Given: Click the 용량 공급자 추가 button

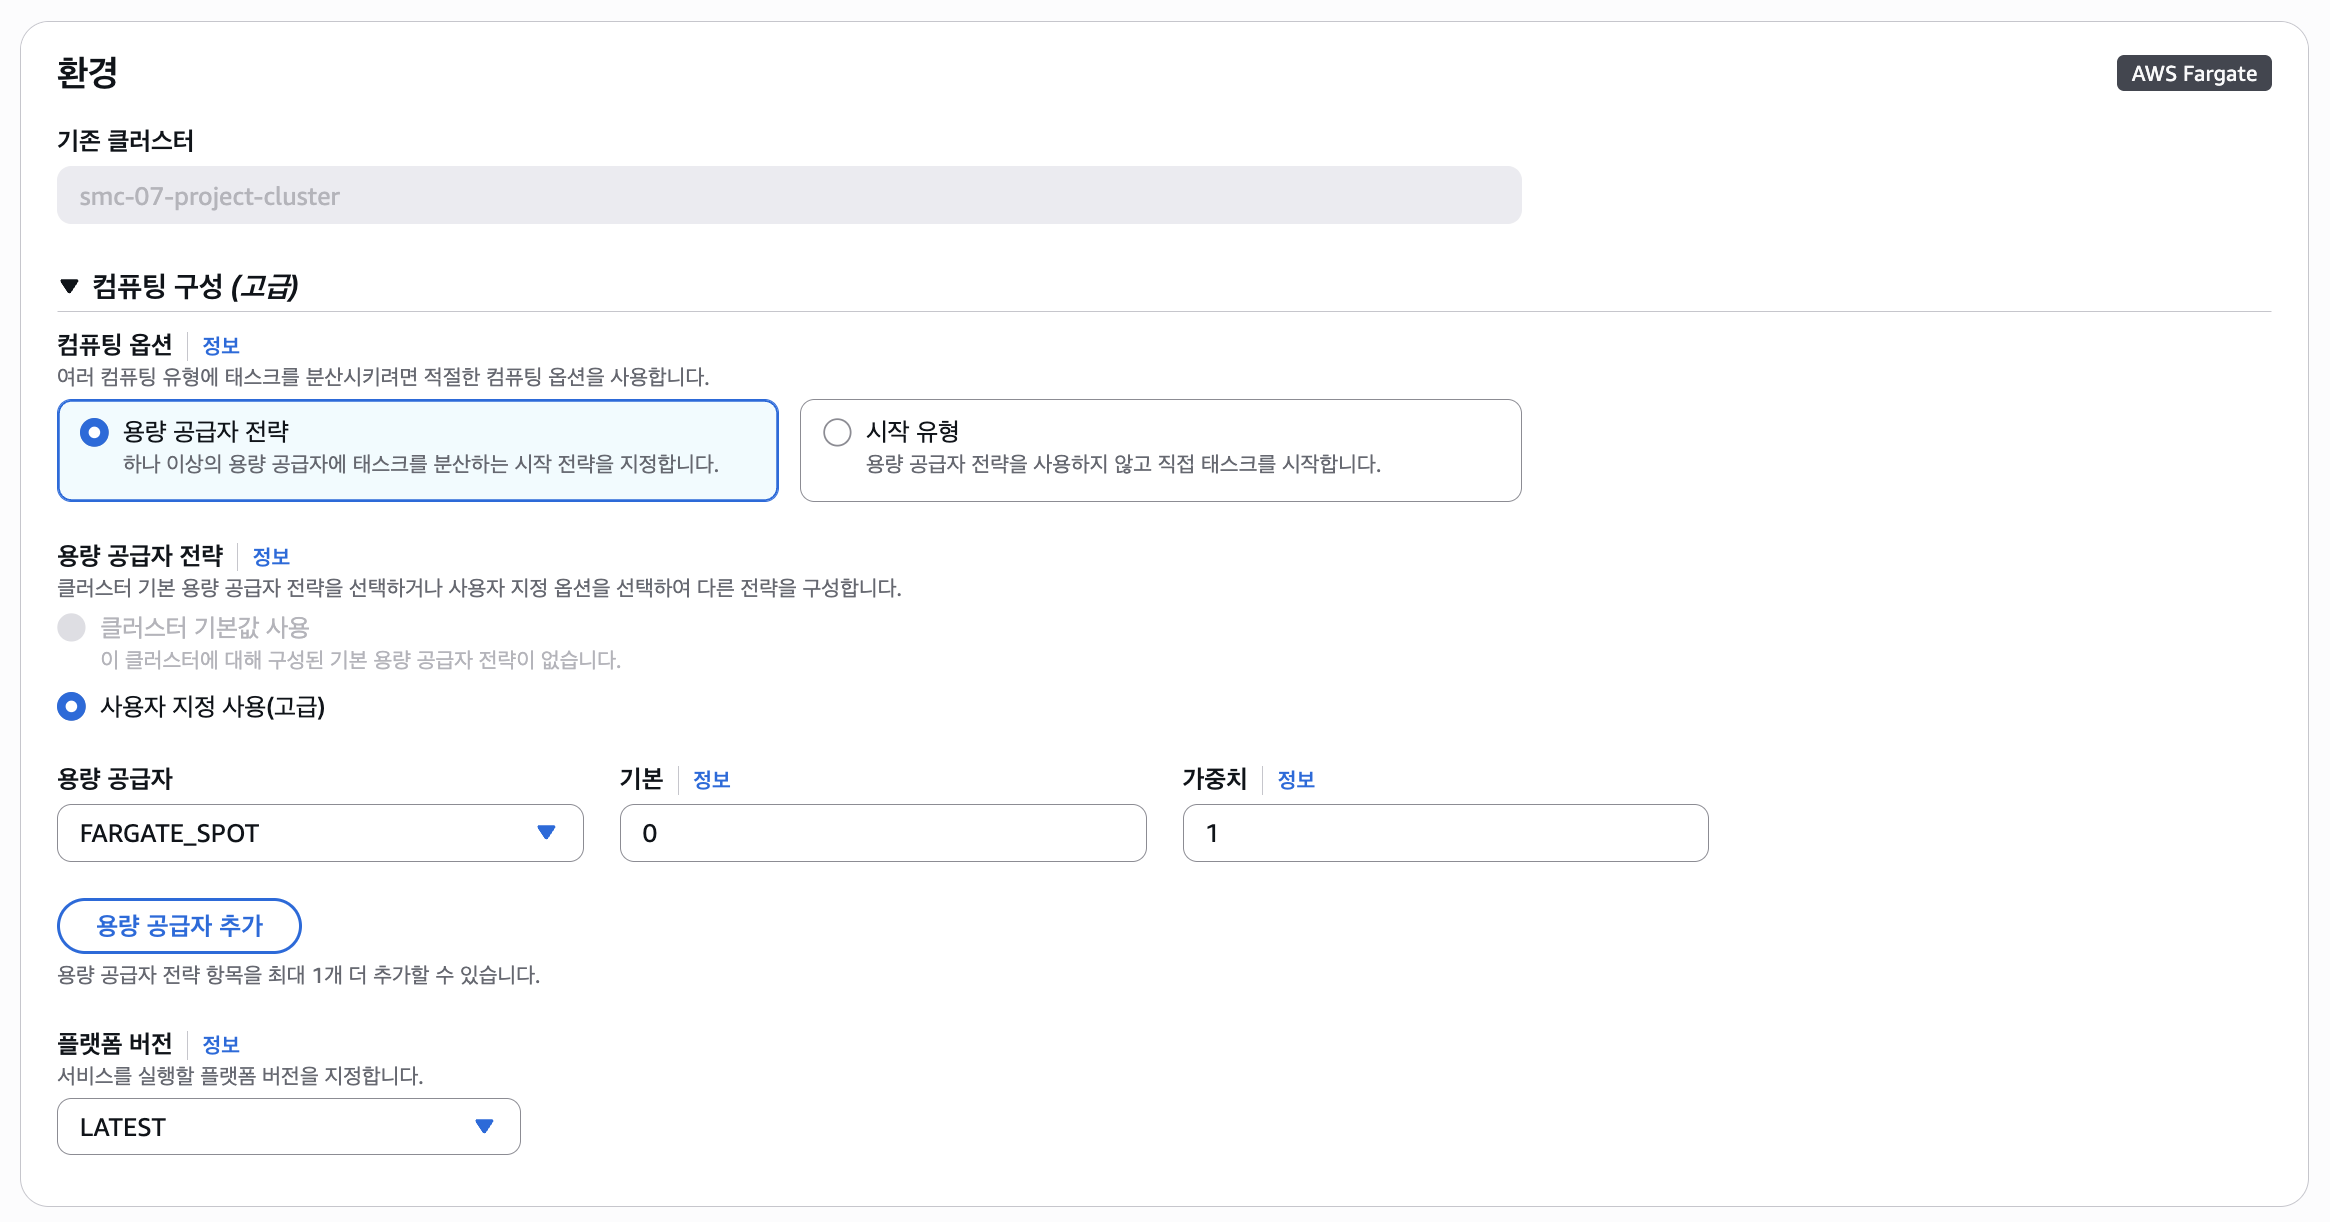Looking at the screenshot, I should click(179, 926).
